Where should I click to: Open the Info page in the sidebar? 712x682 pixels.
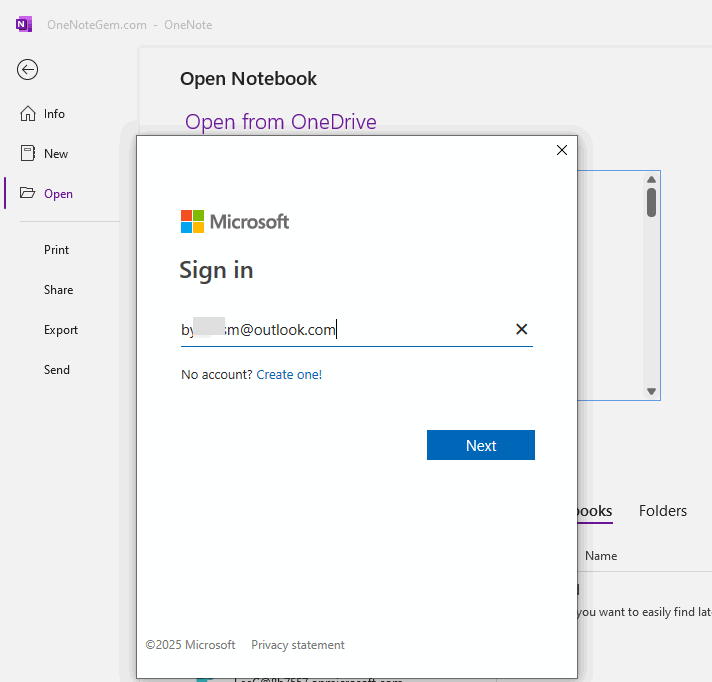click(54, 114)
